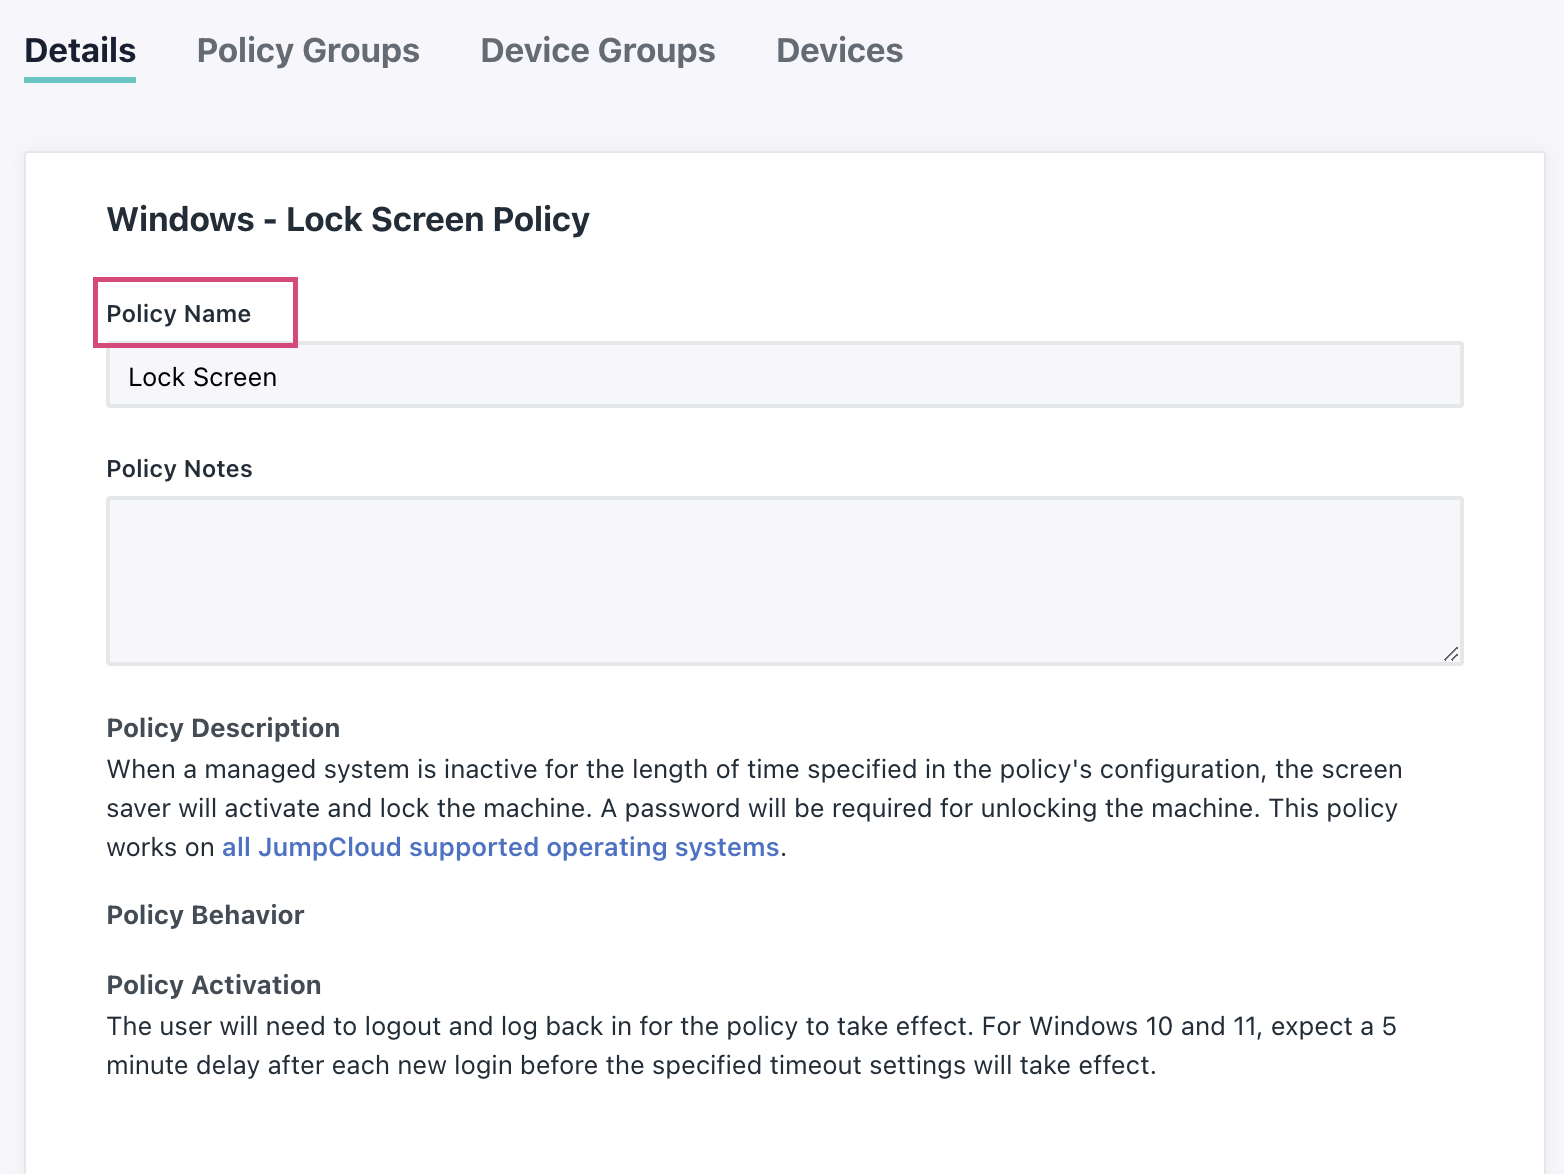Image resolution: width=1564 pixels, height=1174 pixels.
Task: Open the Devices tab
Action: [x=840, y=51]
